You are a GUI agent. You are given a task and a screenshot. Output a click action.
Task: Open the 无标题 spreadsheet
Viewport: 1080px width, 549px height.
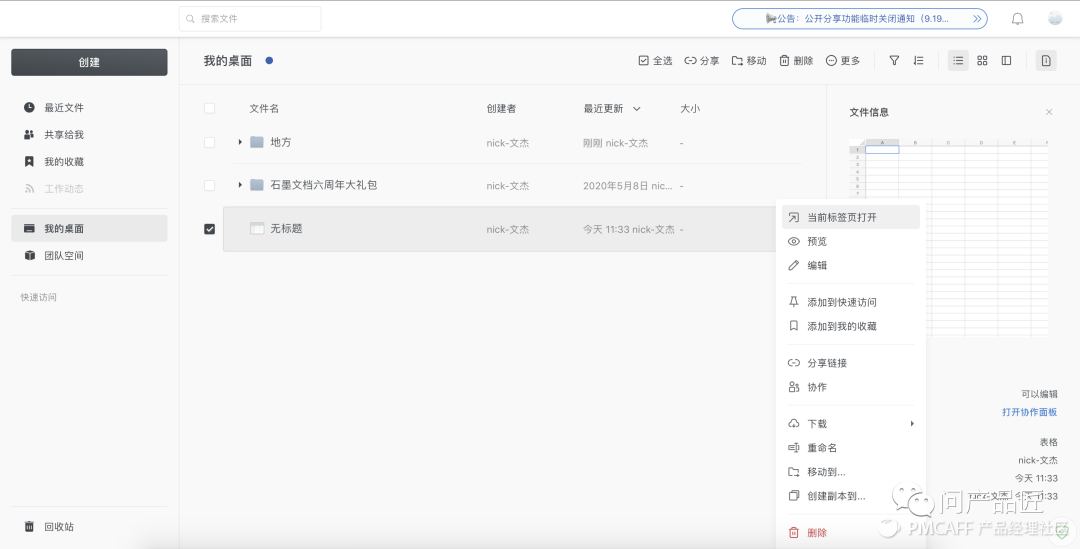[287, 228]
